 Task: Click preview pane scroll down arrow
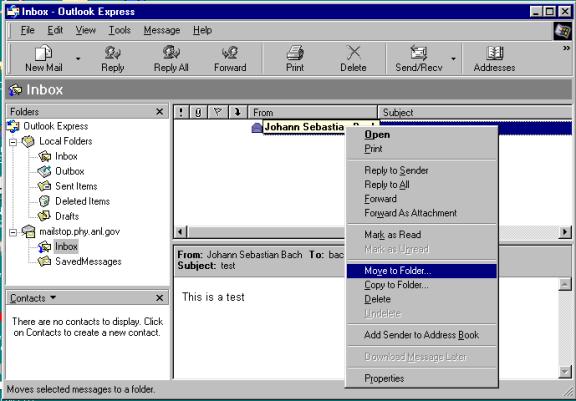[x=565, y=372]
